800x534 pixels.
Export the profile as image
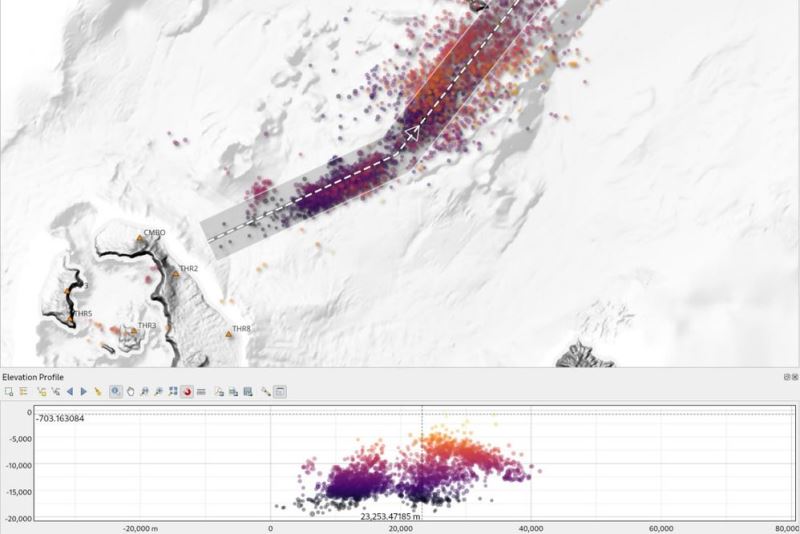point(232,391)
